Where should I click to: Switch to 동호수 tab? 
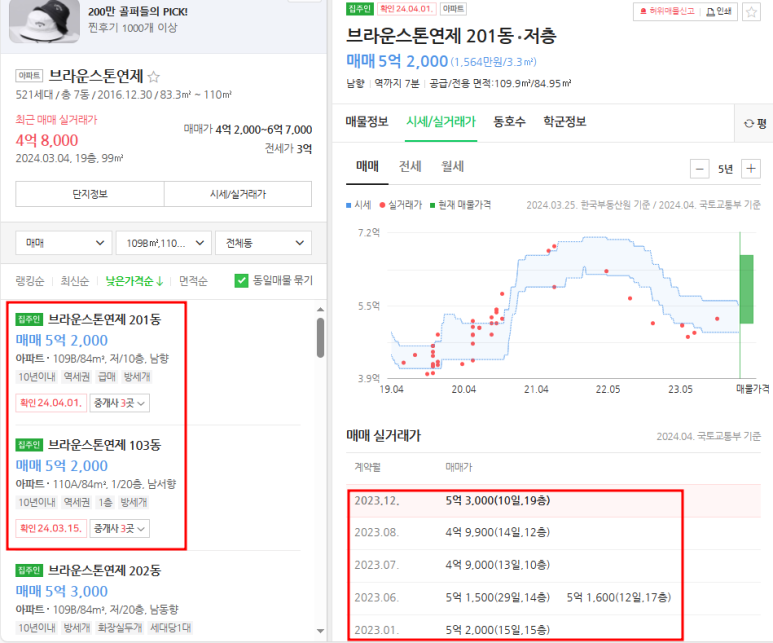coord(509,122)
